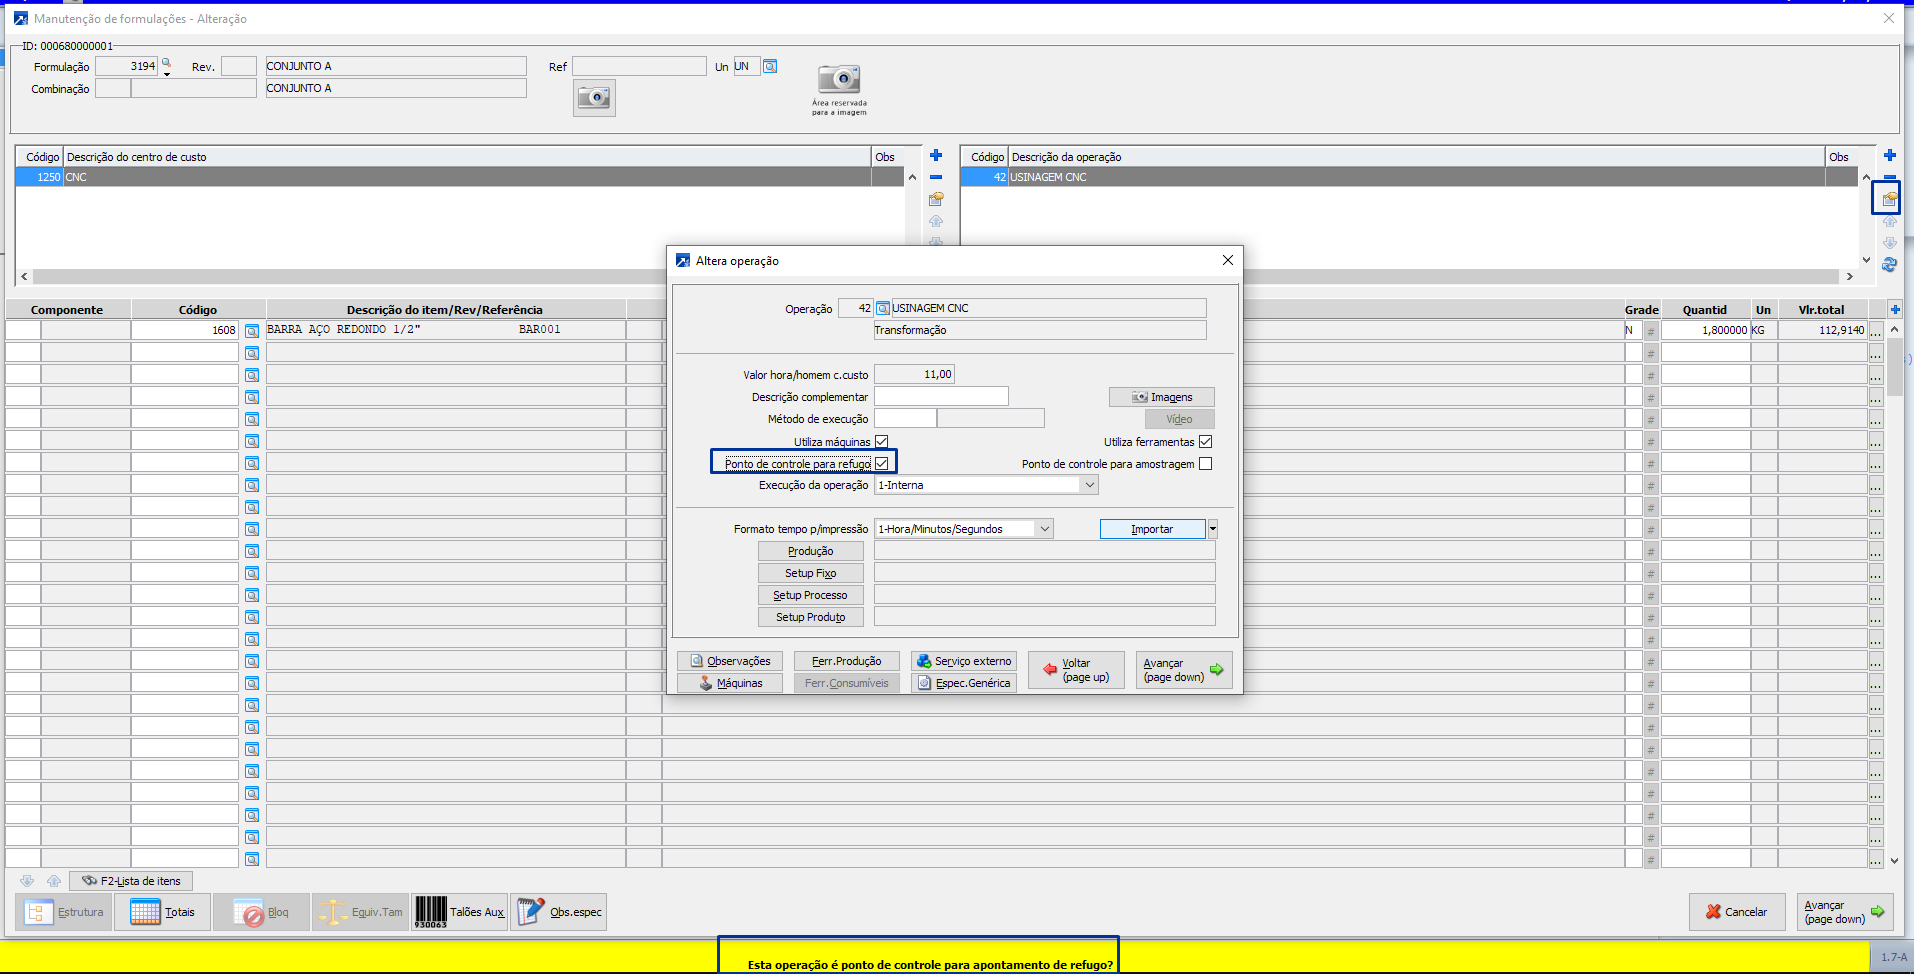Open the Estrutura view
Screen dimensions: 1914x974
(65, 912)
